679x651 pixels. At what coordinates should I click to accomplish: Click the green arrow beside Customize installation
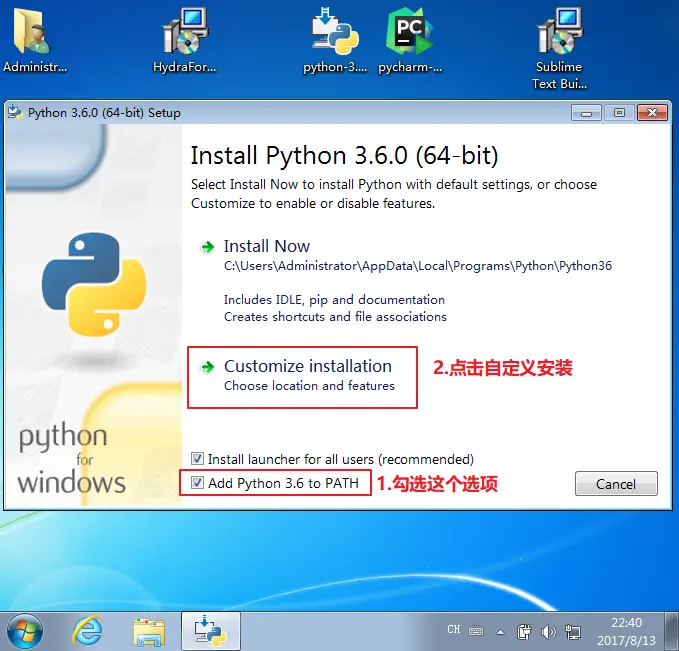click(208, 367)
